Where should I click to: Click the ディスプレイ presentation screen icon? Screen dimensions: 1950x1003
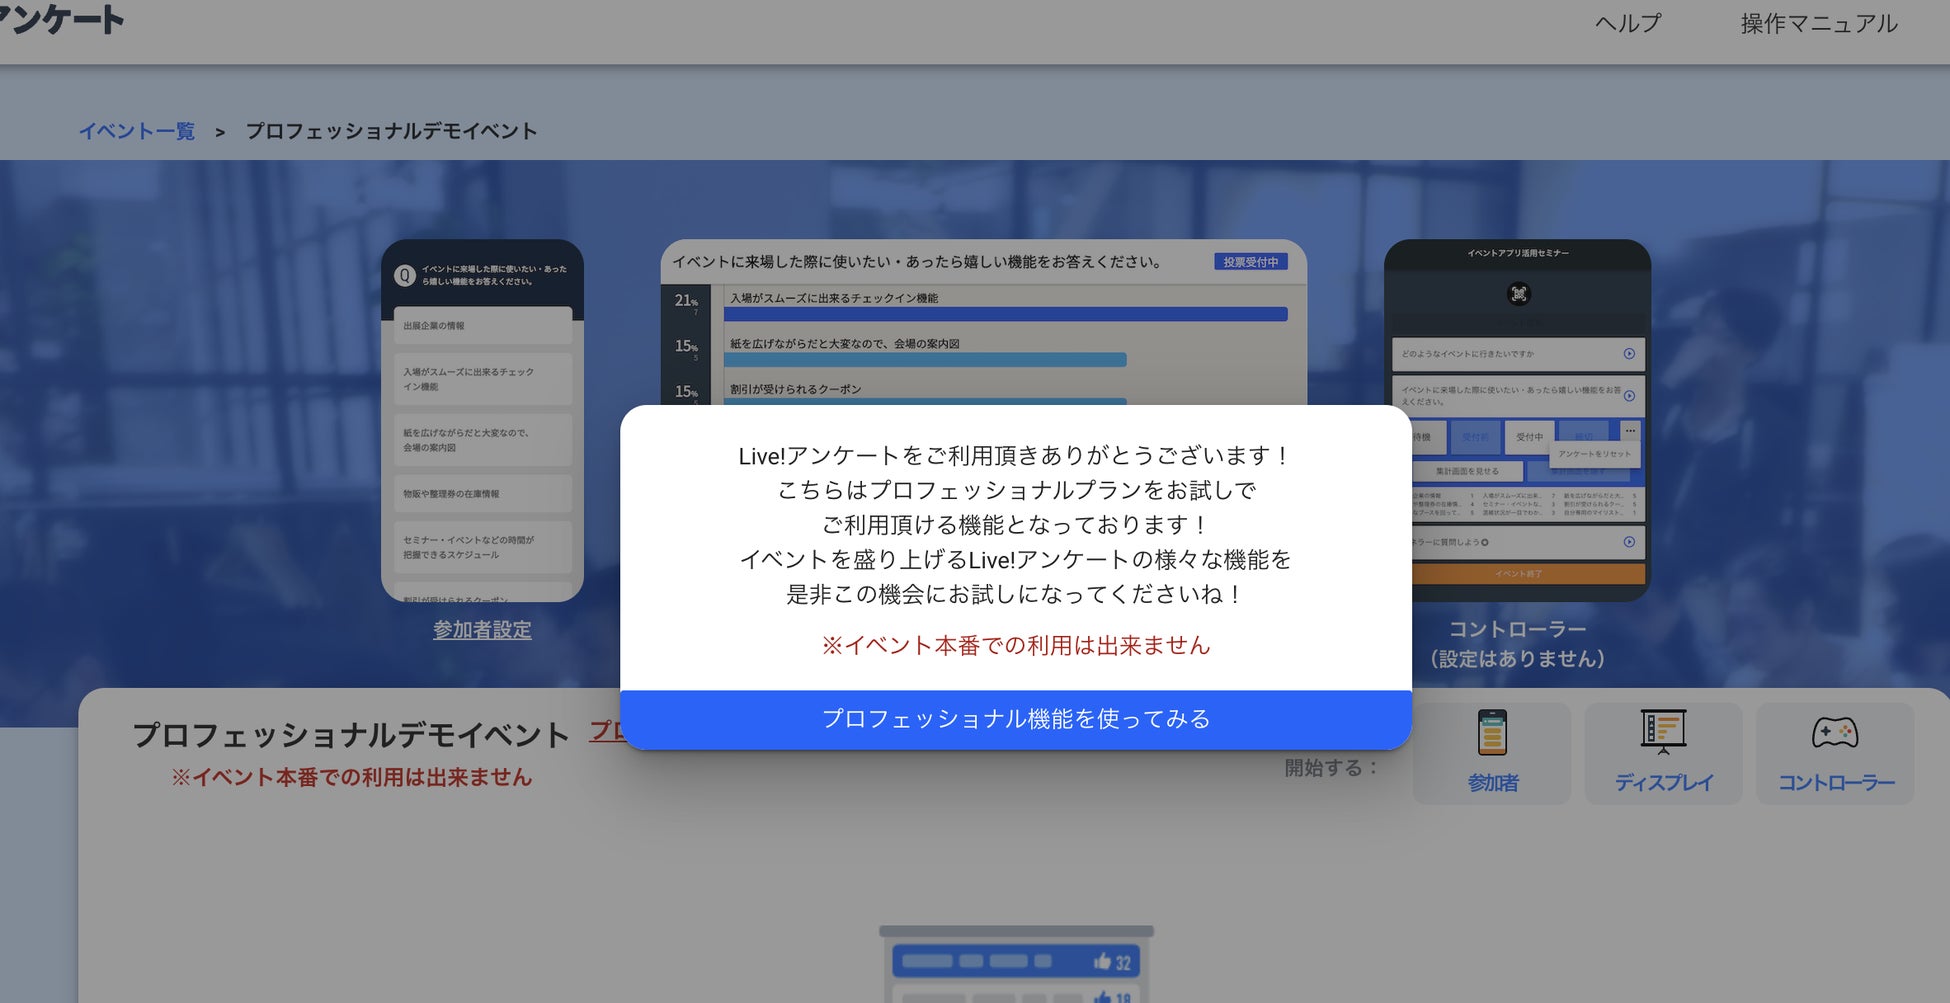[x=1664, y=732]
